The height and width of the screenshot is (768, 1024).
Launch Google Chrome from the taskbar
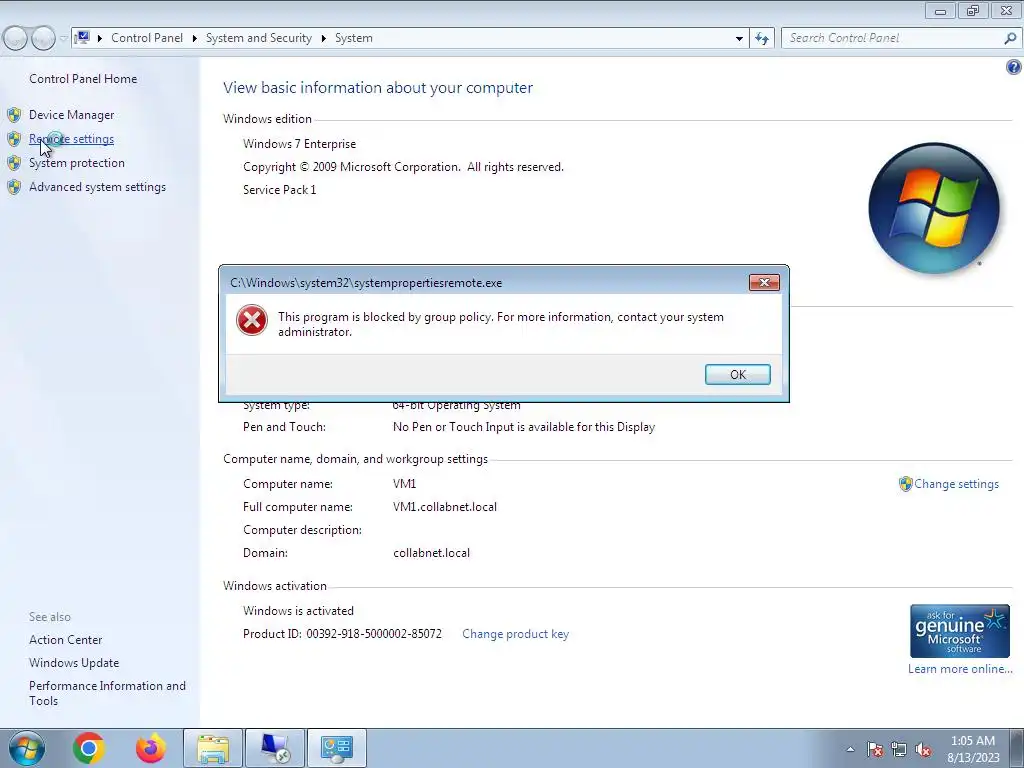tap(89, 748)
